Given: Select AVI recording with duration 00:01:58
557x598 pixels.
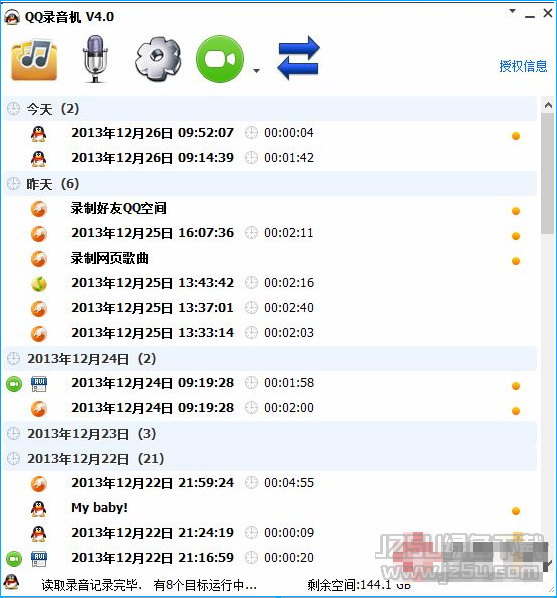Looking at the screenshot, I should [270, 383].
